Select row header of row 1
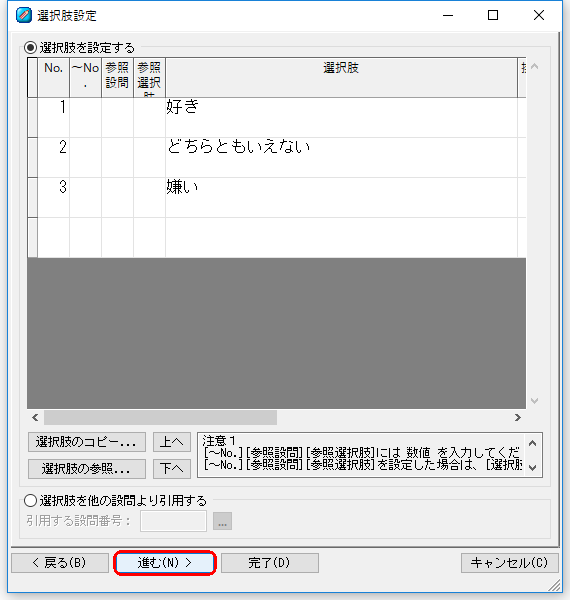This screenshot has height=600, width=570. point(33,117)
